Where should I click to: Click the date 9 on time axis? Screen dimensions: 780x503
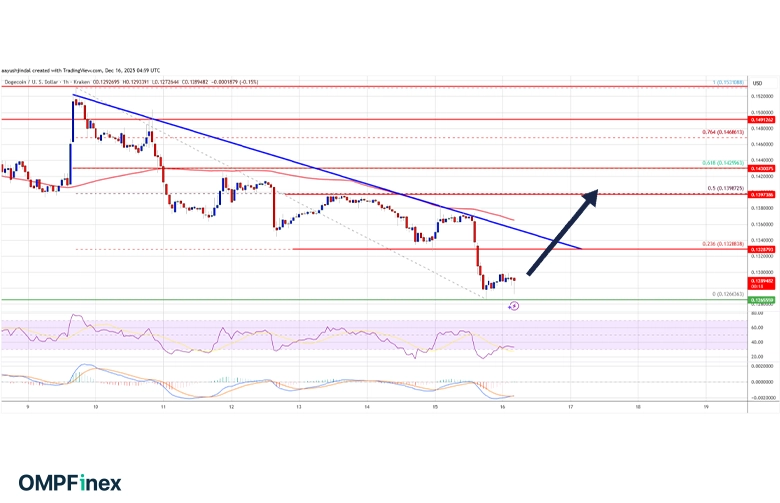tap(28, 408)
